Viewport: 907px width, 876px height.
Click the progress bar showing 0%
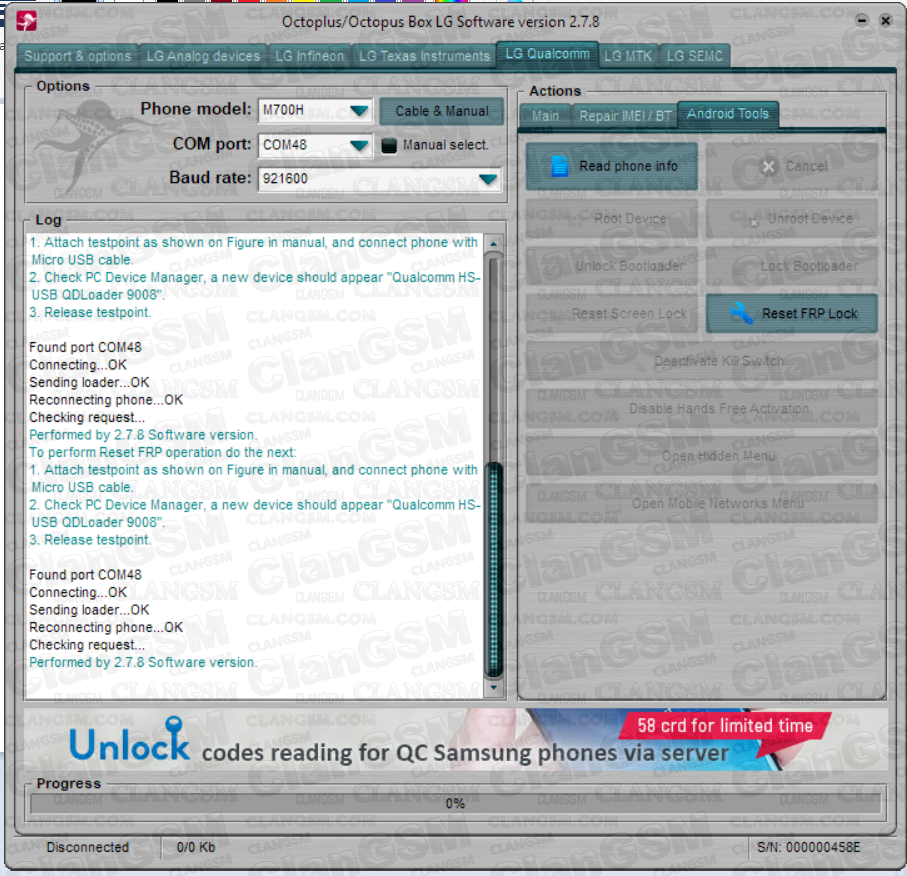coord(455,803)
